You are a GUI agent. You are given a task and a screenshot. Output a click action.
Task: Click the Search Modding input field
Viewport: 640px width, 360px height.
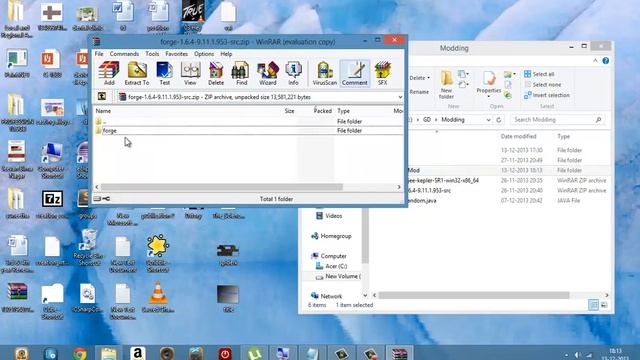[557, 120]
